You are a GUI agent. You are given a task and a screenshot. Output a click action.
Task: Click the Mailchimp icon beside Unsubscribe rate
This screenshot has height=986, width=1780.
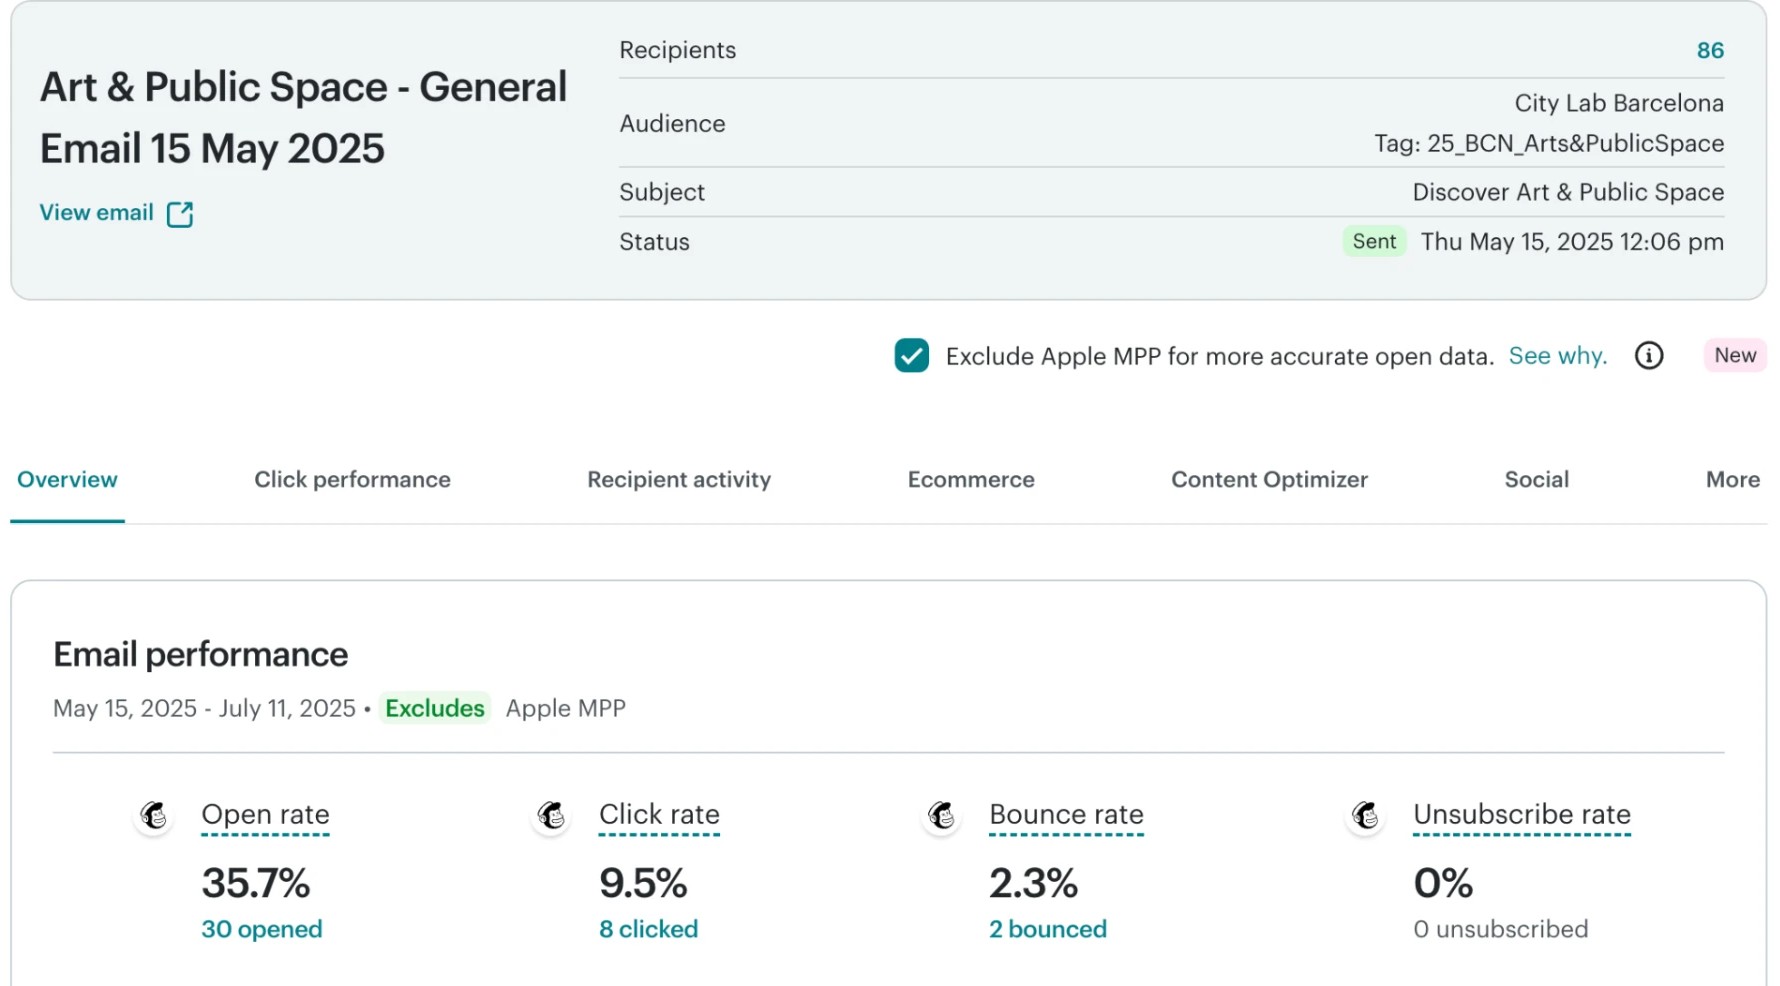pyautogui.click(x=1365, y=816)
